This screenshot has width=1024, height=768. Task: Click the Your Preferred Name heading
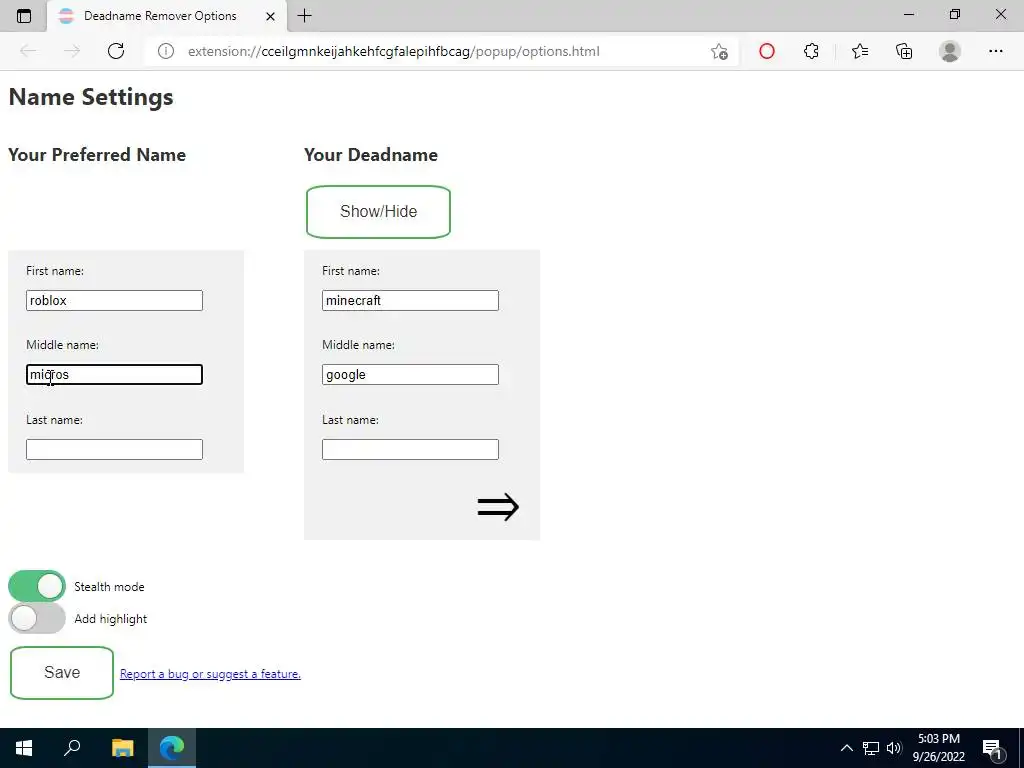97,155
